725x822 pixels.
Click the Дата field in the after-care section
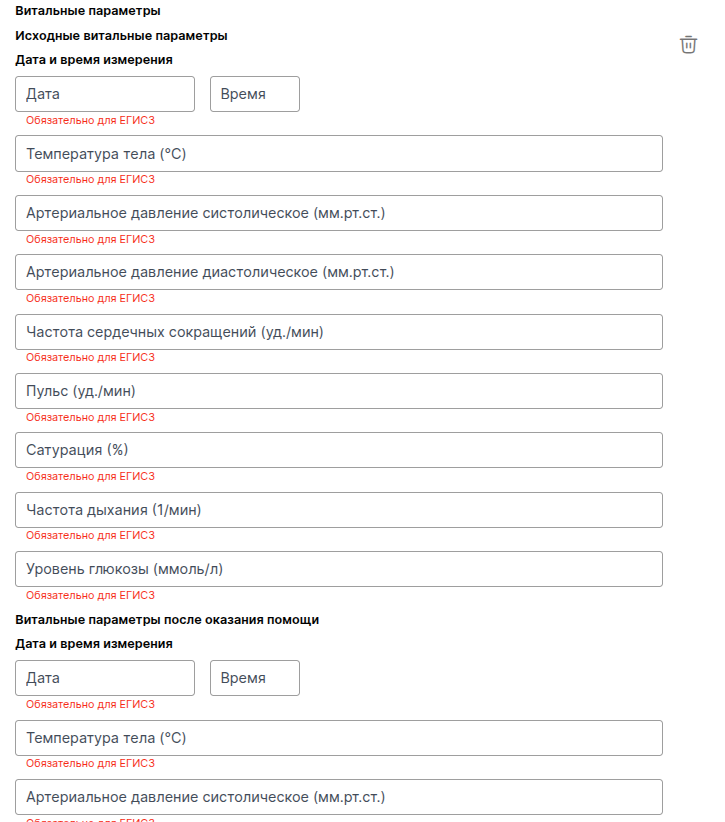click(105, 678)
